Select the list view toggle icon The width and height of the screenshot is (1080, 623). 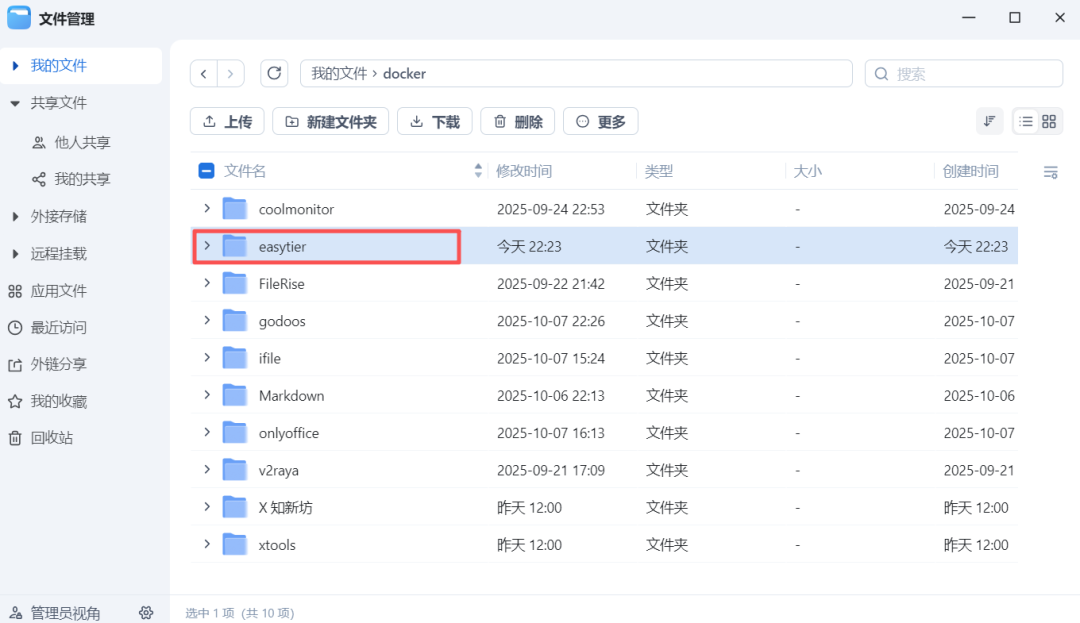[1025, 121]
